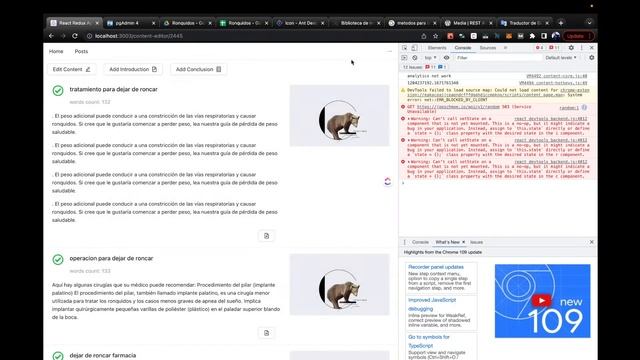Screen dimensions: 640x360
Task: Open a new browser tab
Action: (561, 23)
